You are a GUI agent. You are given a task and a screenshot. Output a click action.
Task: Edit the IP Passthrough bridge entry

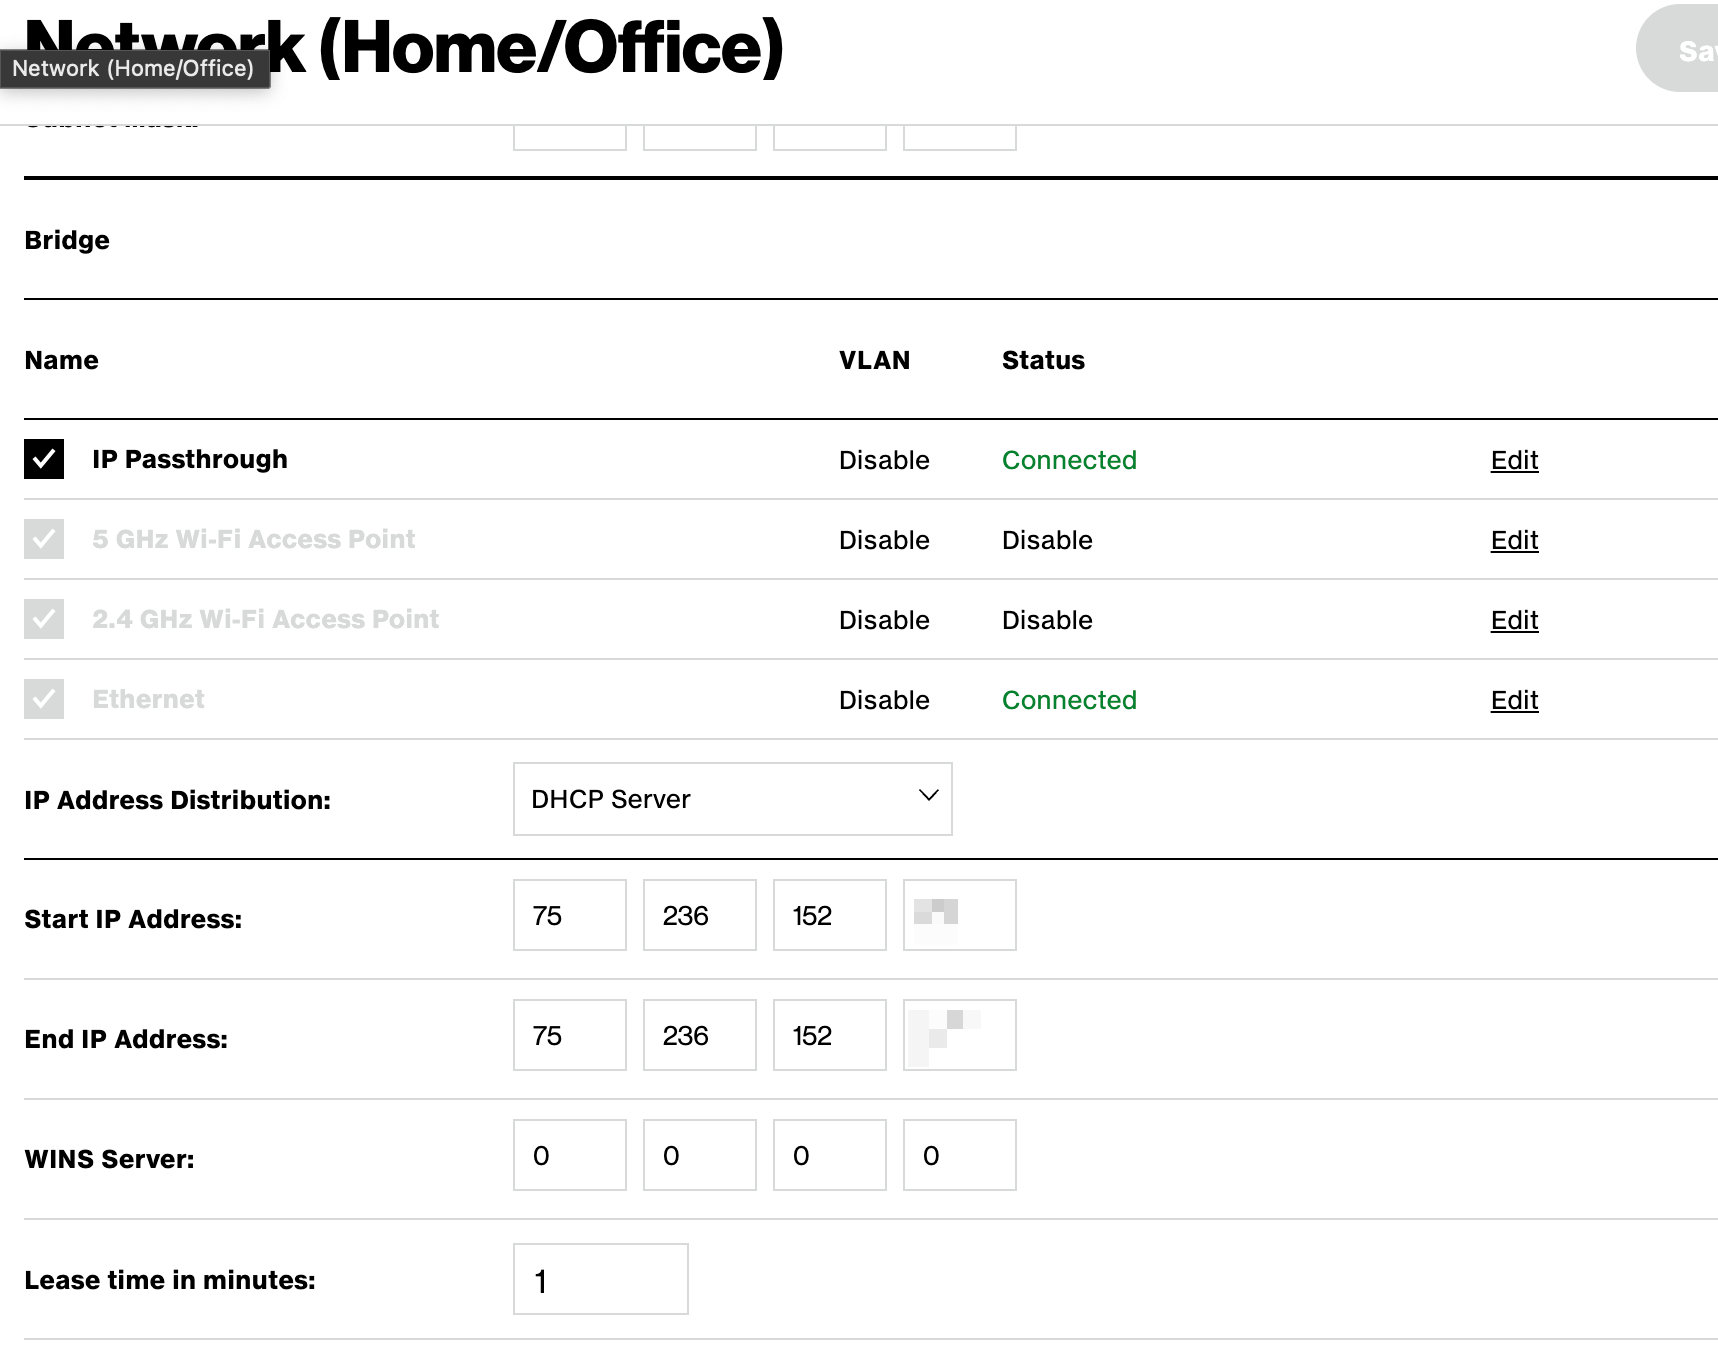[x=1513, y=460]
